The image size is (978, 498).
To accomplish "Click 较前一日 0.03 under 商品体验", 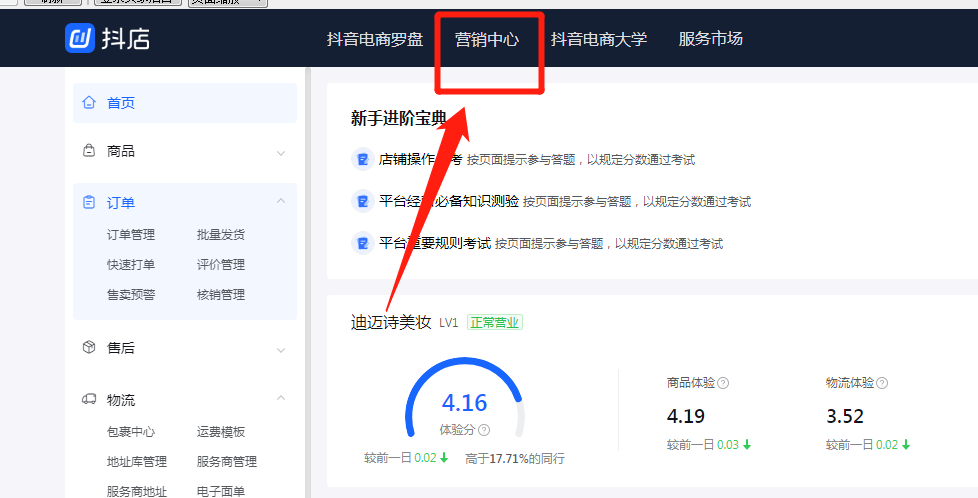I will 709,445.
